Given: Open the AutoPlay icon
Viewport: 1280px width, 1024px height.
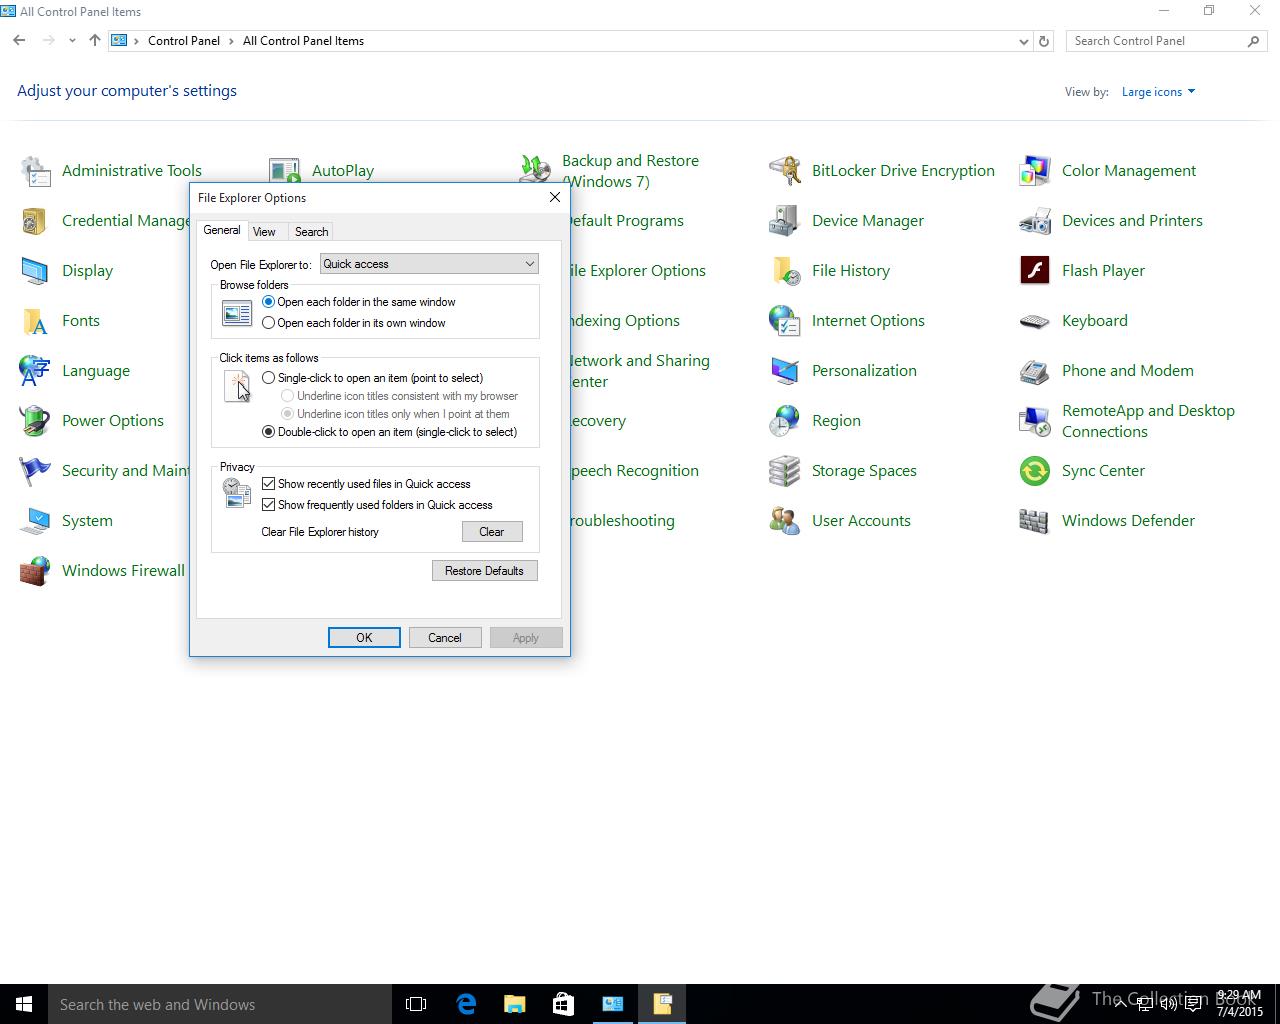Looking at the screenshot, I should pos(285,171).
